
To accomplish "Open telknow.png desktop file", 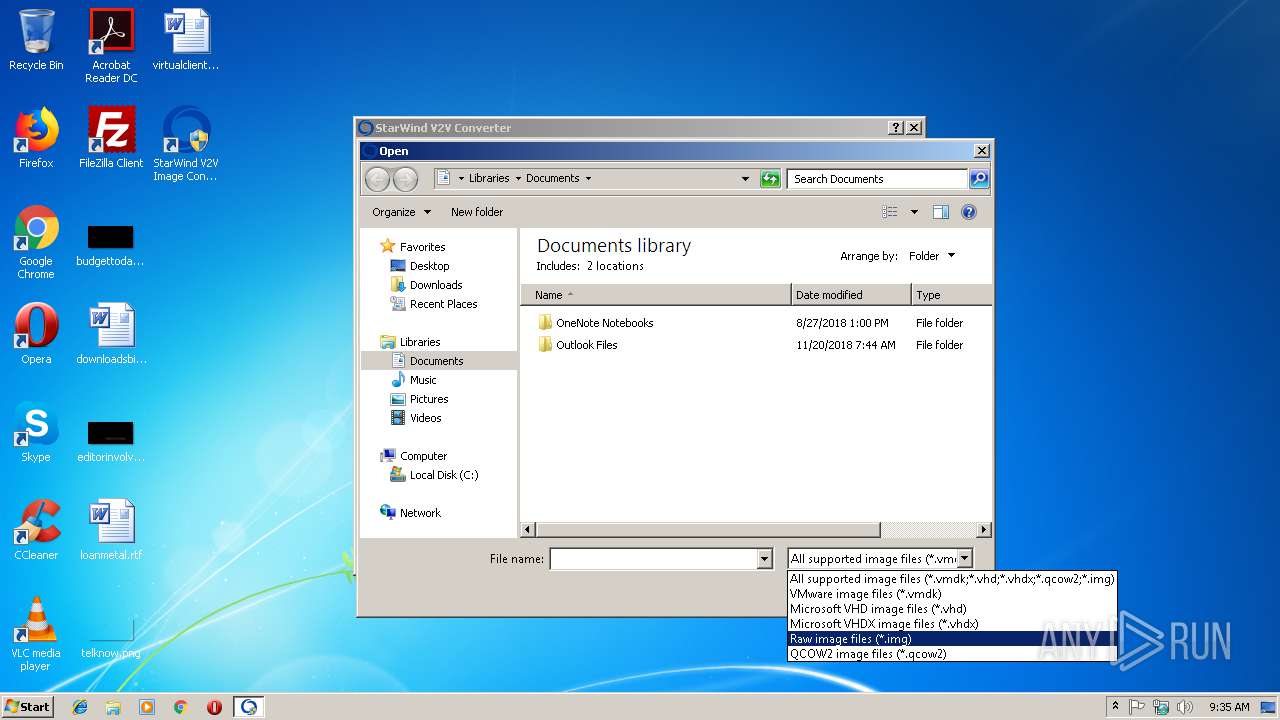I will [111, 637].
